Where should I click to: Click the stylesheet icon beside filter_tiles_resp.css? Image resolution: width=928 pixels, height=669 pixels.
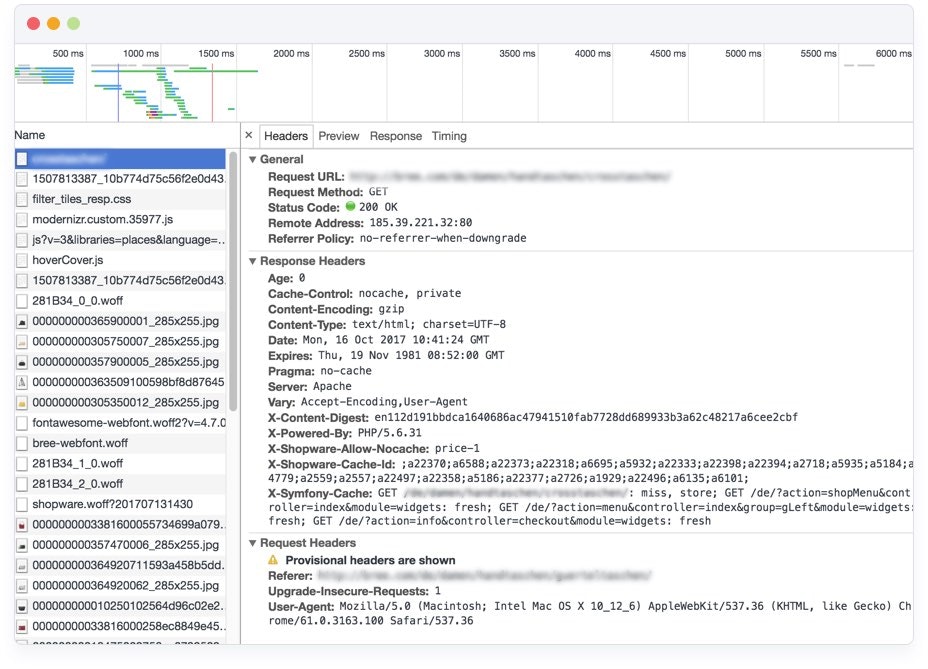[x=22, y=200]
